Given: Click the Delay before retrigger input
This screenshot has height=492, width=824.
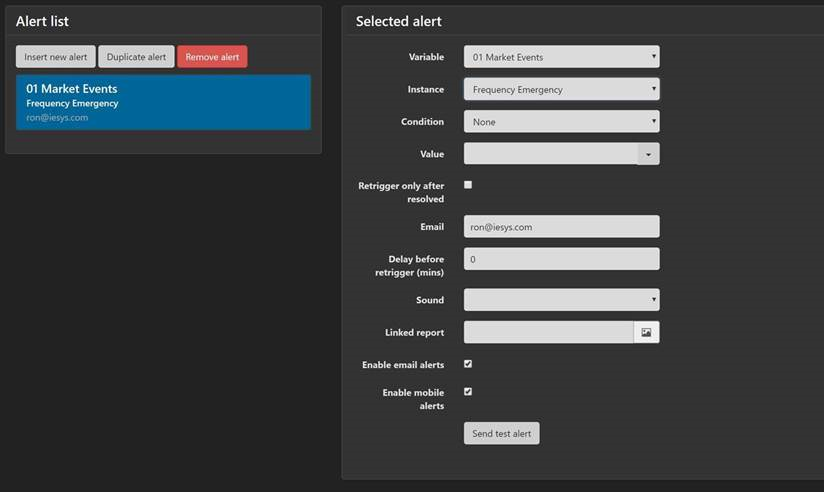Looking at the screenshot, I should click(561, 259).
